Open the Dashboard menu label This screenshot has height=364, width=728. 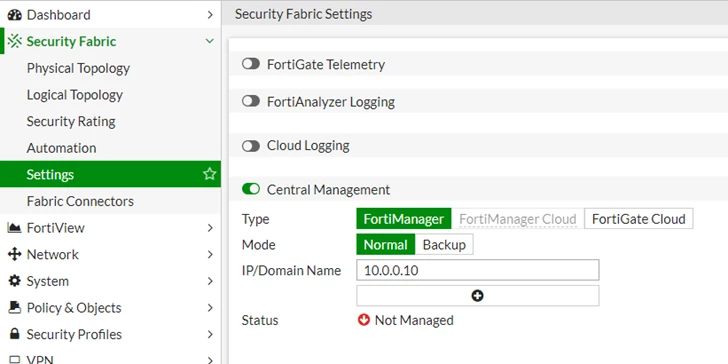[58, 15]
